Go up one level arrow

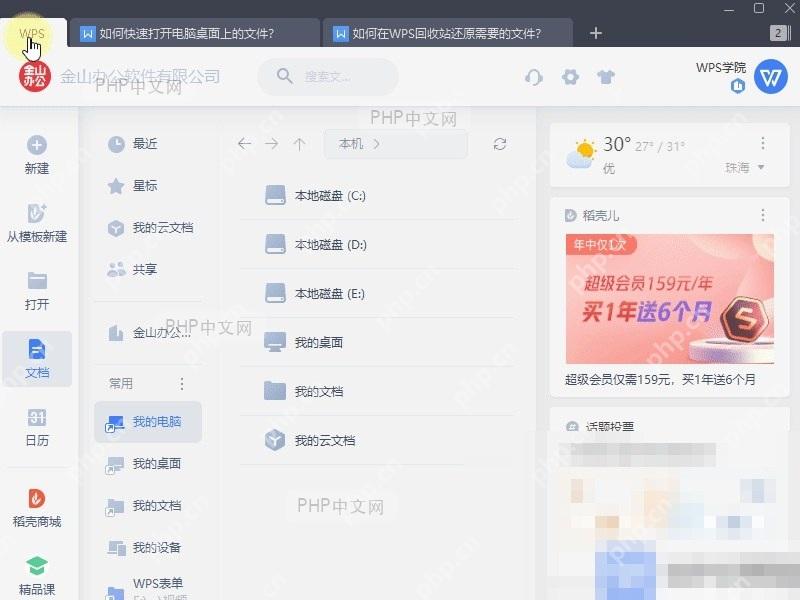pos(299,144)
